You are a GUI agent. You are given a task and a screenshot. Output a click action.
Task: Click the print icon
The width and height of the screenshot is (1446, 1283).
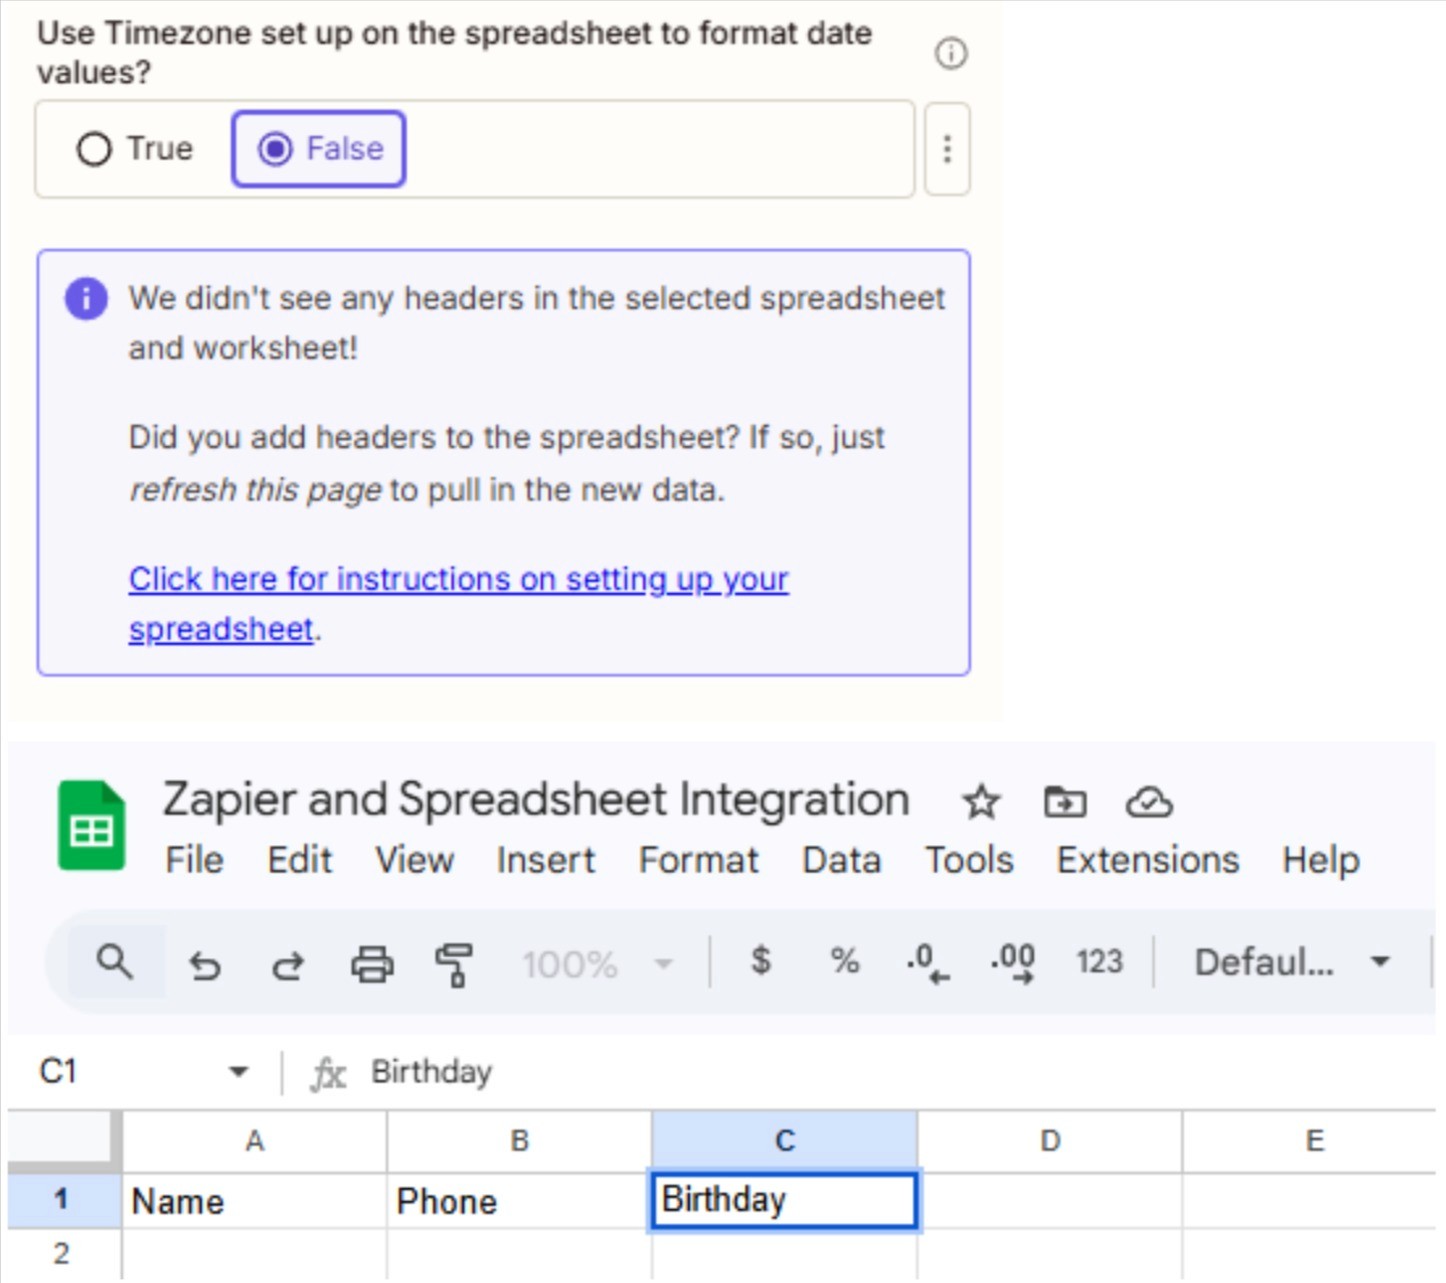(x=372, y=965)
